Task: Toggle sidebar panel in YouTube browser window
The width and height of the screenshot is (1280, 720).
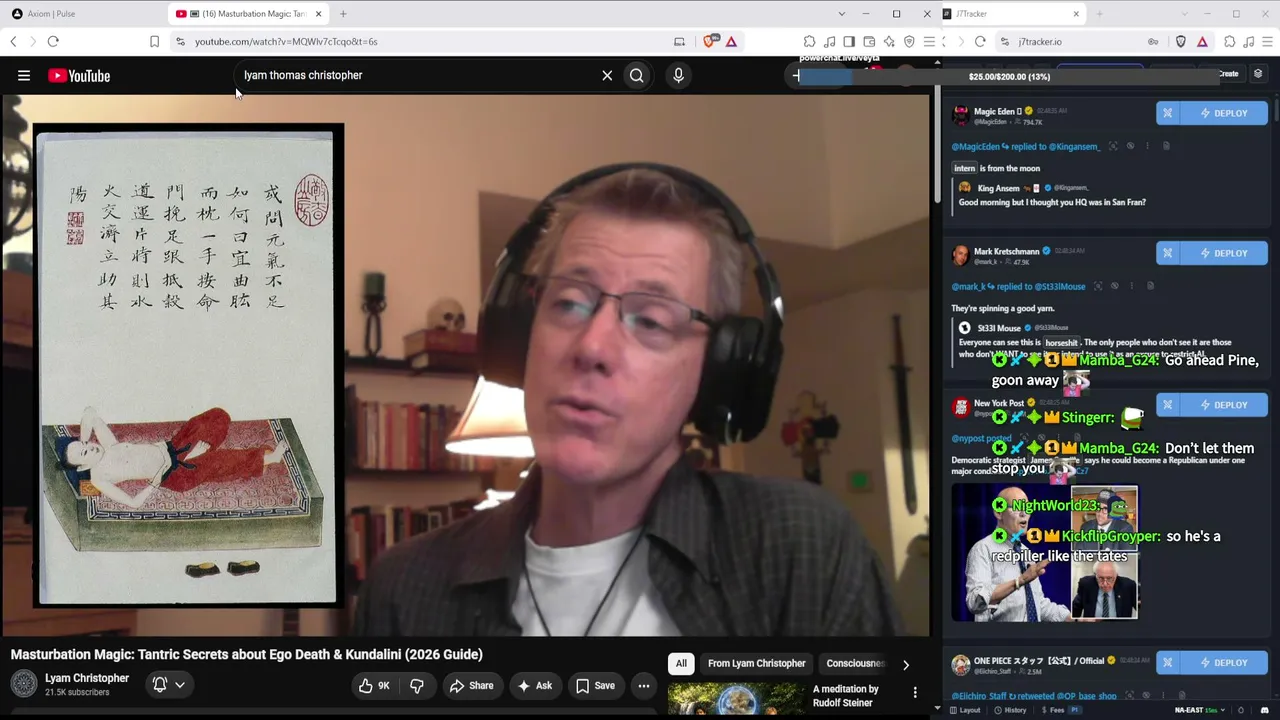Action: tap(849, 41)
